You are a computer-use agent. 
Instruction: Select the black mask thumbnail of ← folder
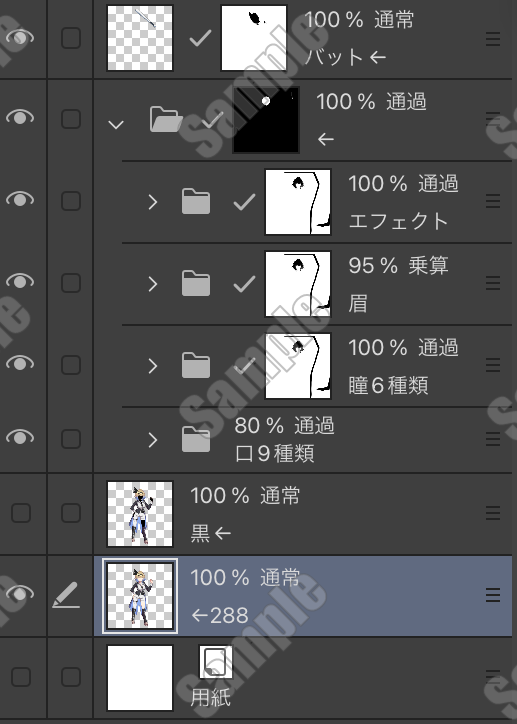coord(266,120)
